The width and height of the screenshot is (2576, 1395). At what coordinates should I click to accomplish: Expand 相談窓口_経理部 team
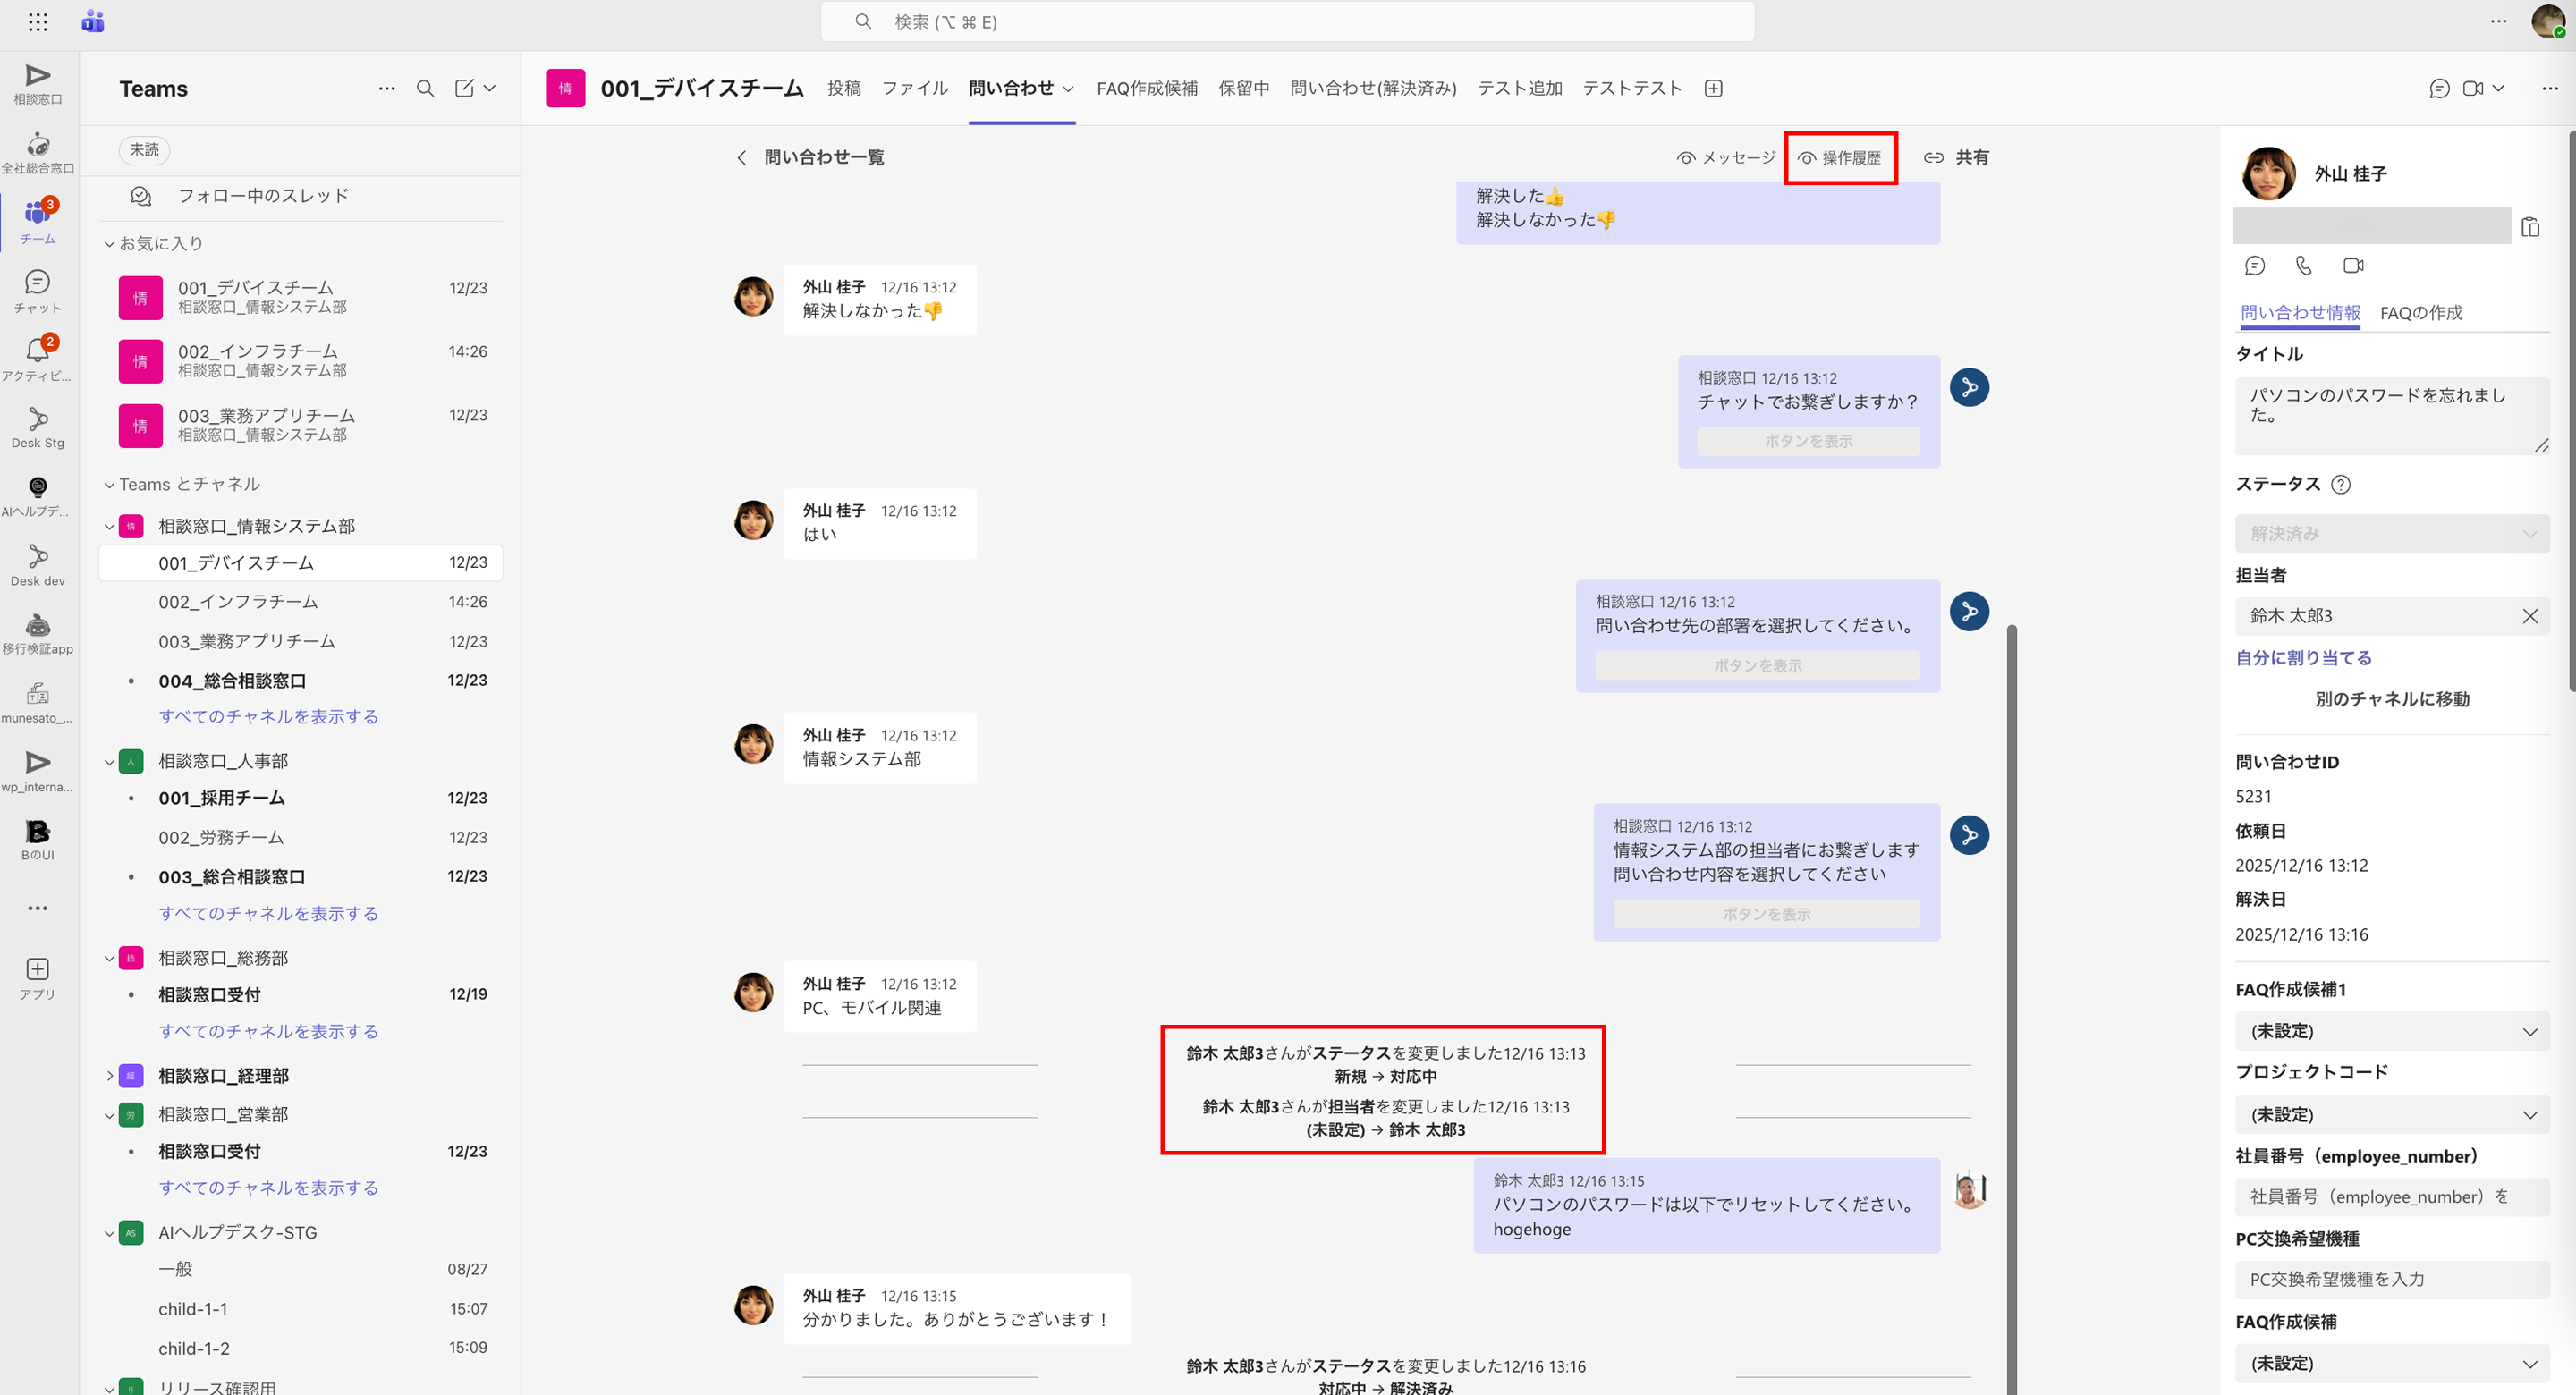click(x=109, y=1076)
